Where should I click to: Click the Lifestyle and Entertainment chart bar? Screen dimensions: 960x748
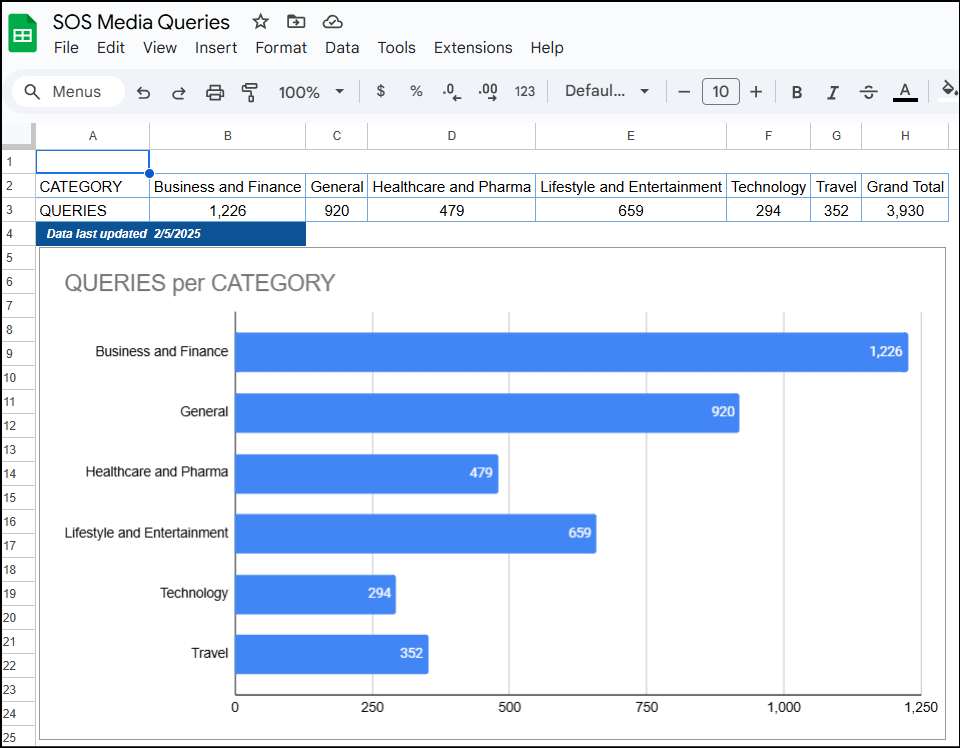(416, 534)
